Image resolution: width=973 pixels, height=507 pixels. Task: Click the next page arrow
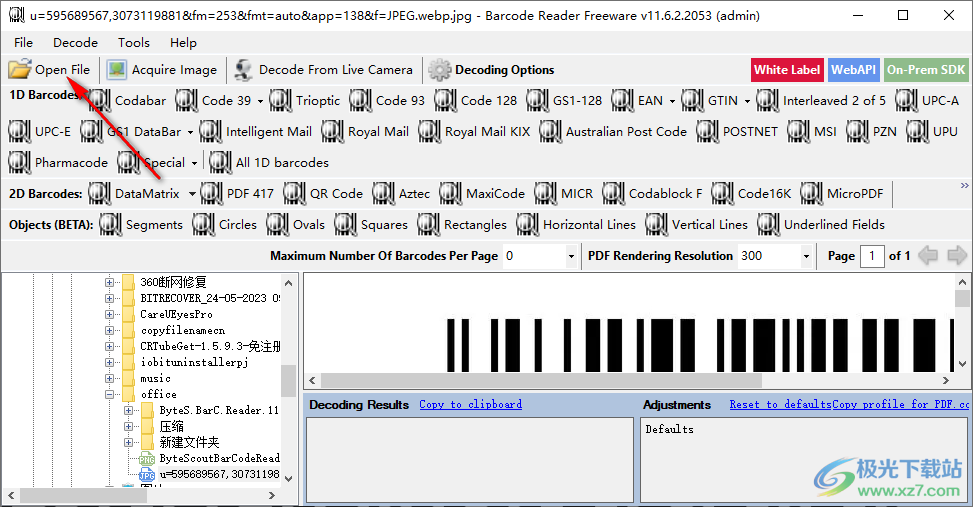957,255
